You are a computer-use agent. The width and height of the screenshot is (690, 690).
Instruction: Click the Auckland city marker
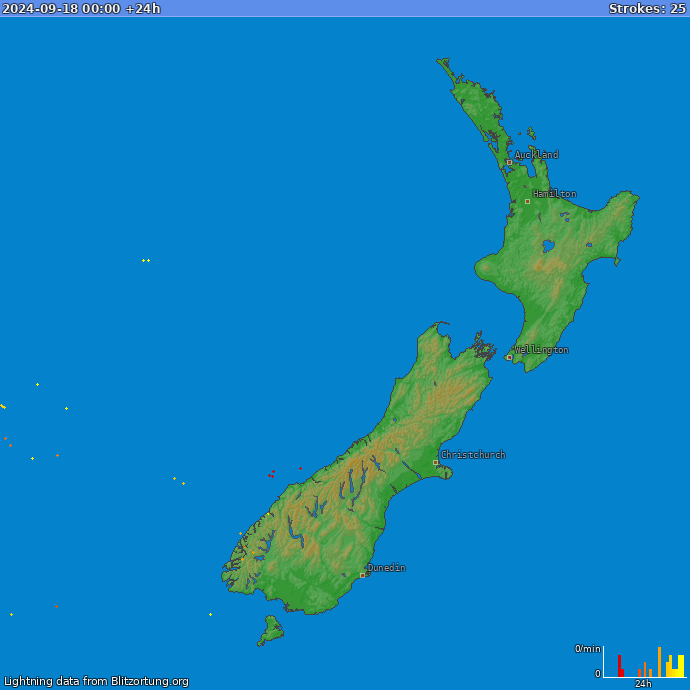[x=509, y=162]
